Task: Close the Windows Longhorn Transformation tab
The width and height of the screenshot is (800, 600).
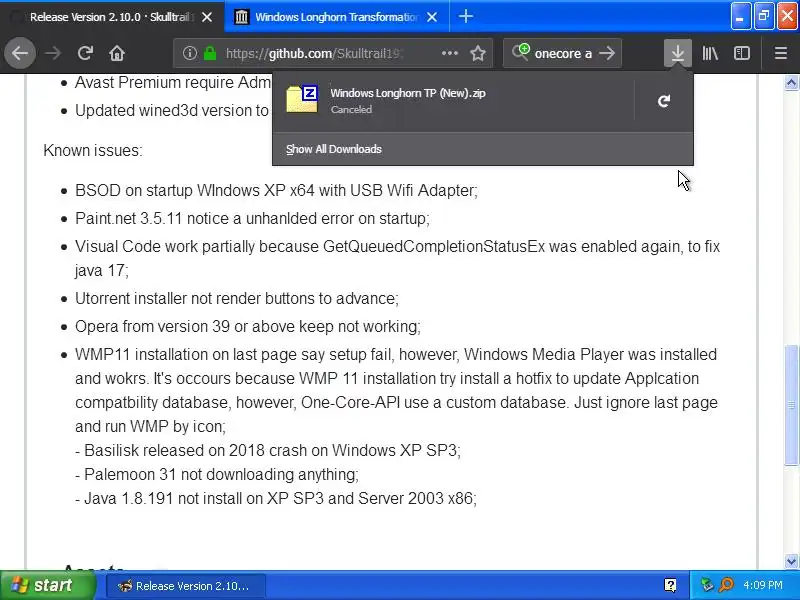Action: (x=432, y=17)
